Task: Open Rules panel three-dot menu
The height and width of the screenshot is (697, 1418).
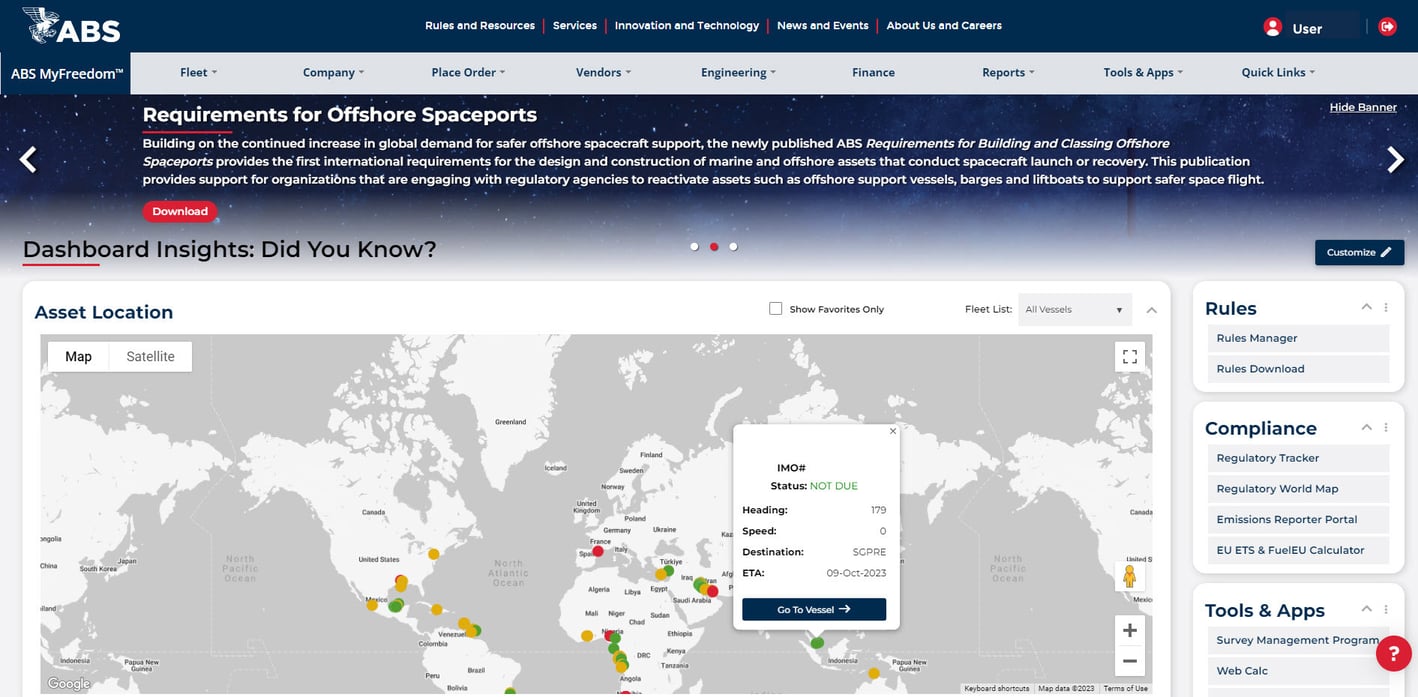Action: tap(1386, 307)
